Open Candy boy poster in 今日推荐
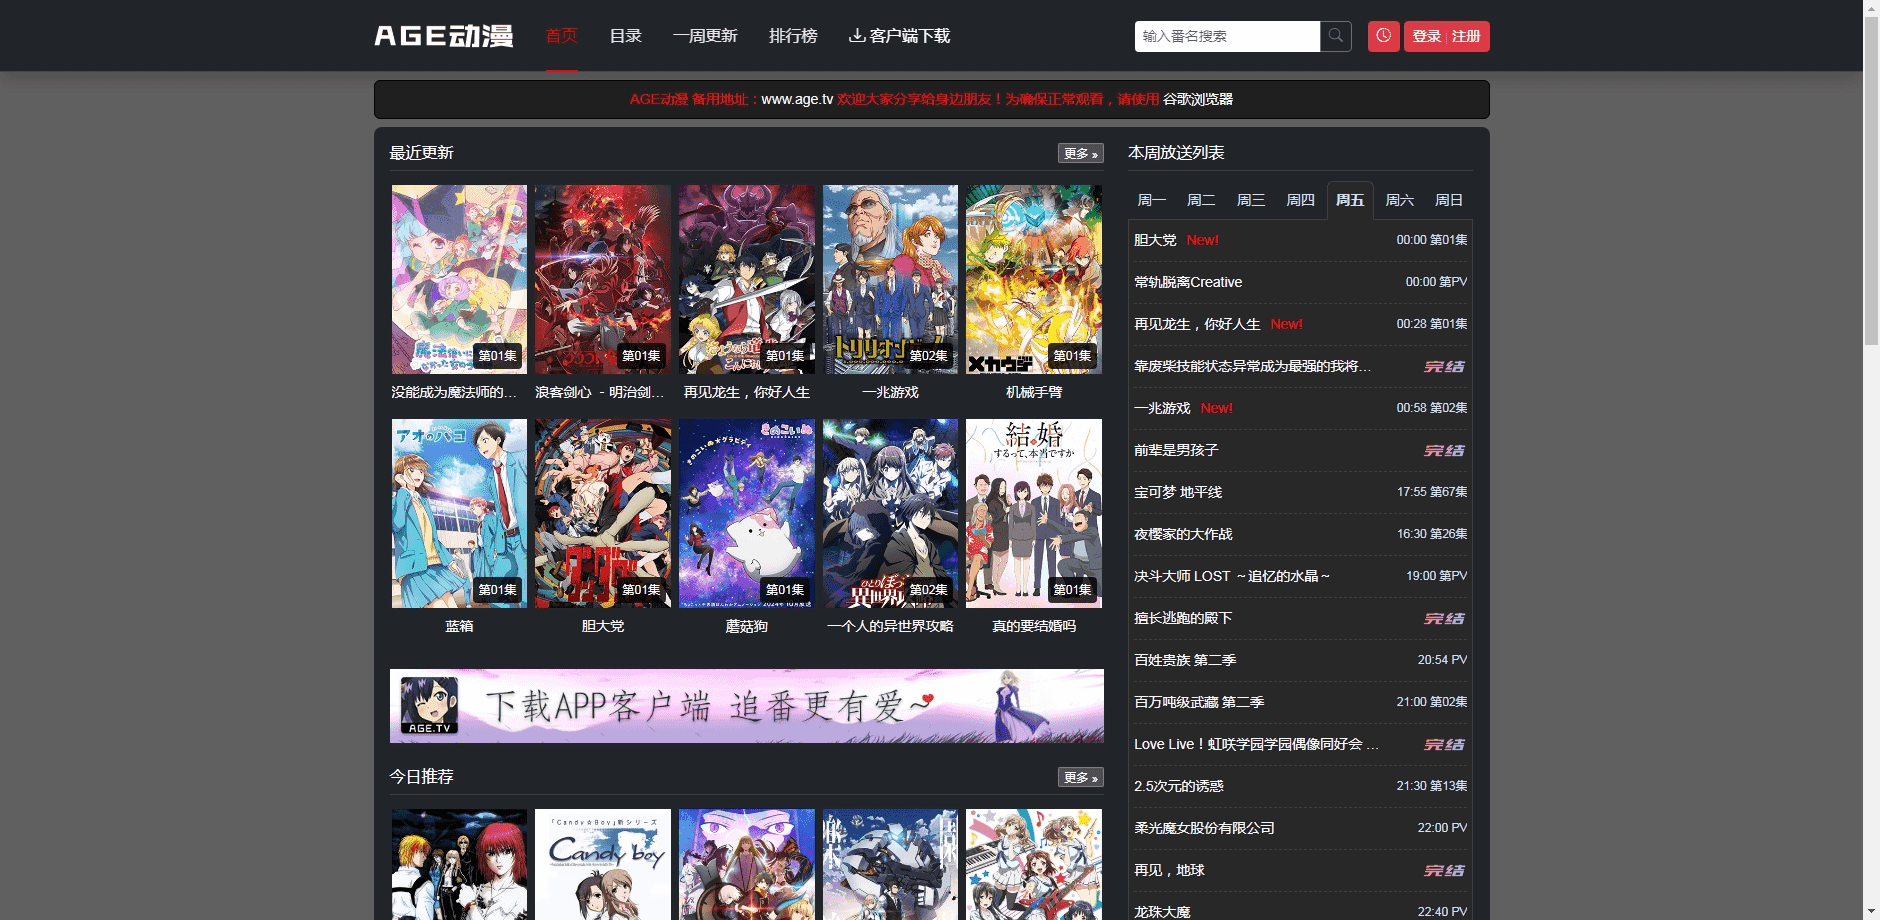The width and height of the screenshot is (1880, 920). 603,864
